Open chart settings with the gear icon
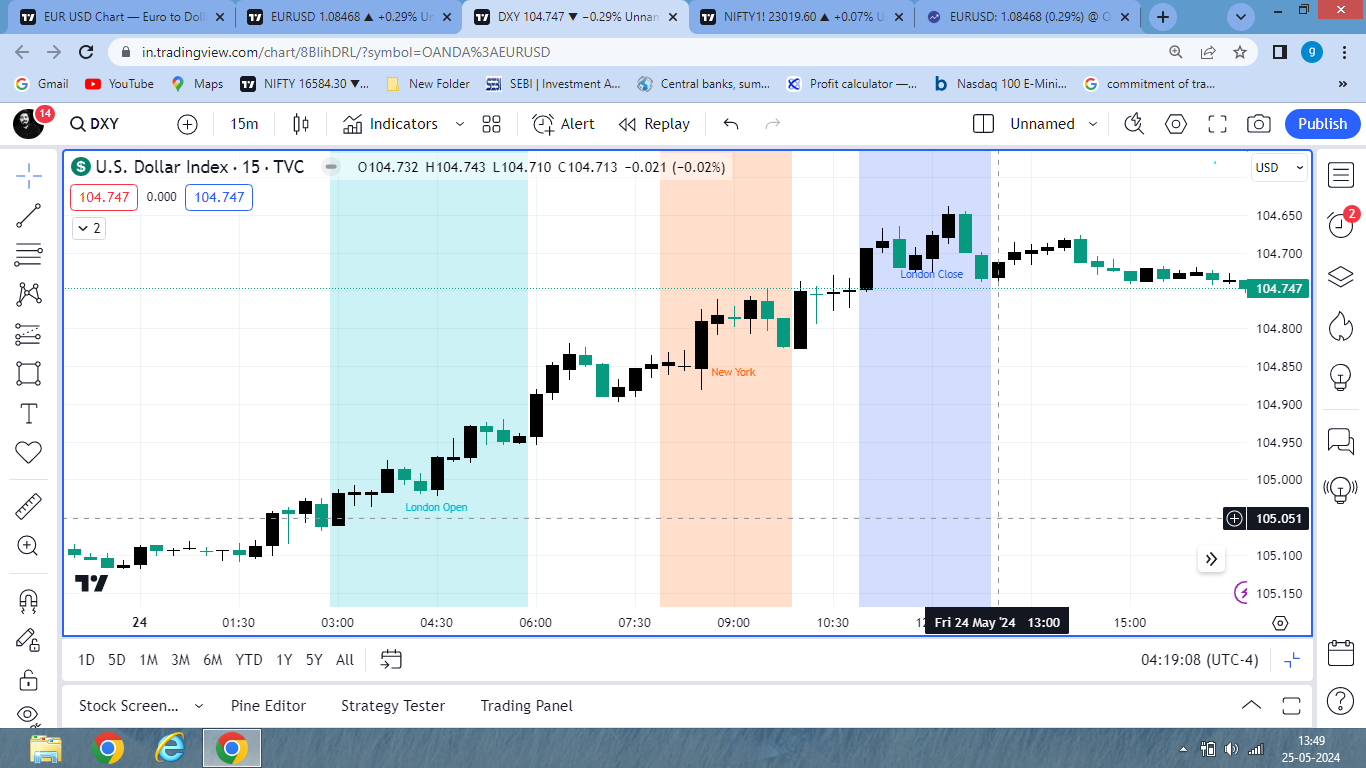The image size is (1366, 768). click(1175, 124)
